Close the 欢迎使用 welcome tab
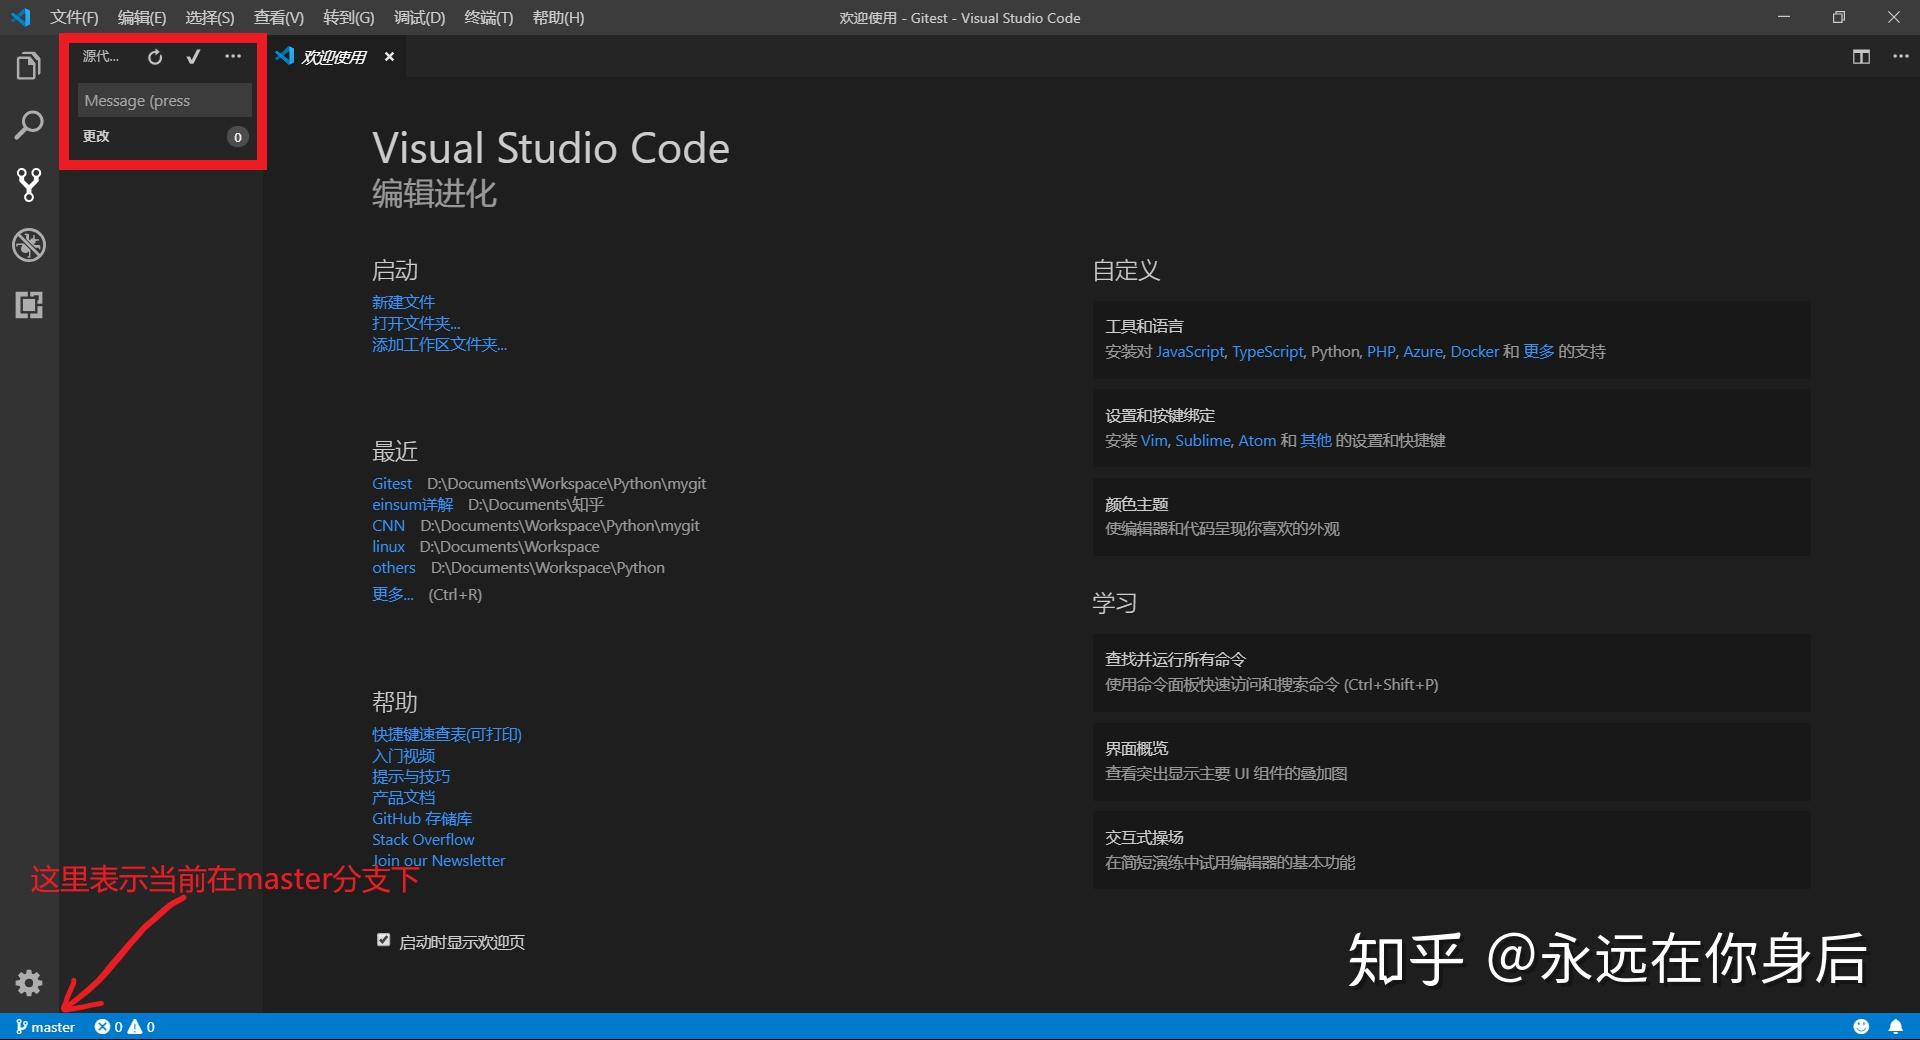1920x1040 pixels. [x=389, y=57]
